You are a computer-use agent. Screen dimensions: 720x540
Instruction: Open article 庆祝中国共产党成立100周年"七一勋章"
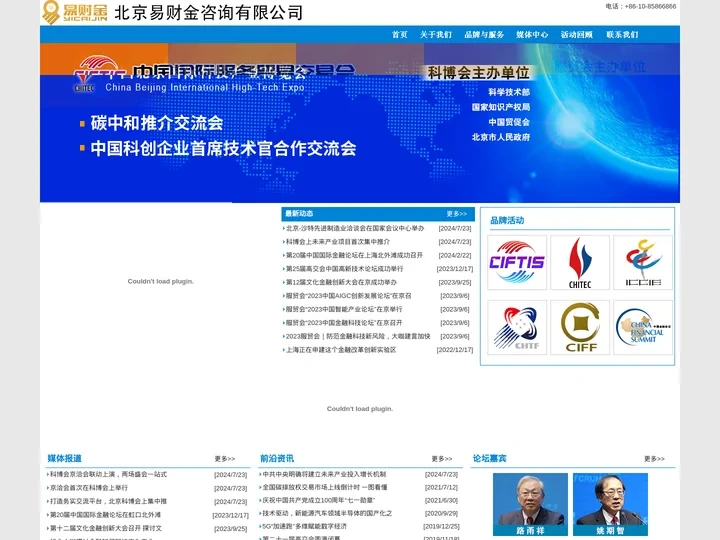coord(318,500)
